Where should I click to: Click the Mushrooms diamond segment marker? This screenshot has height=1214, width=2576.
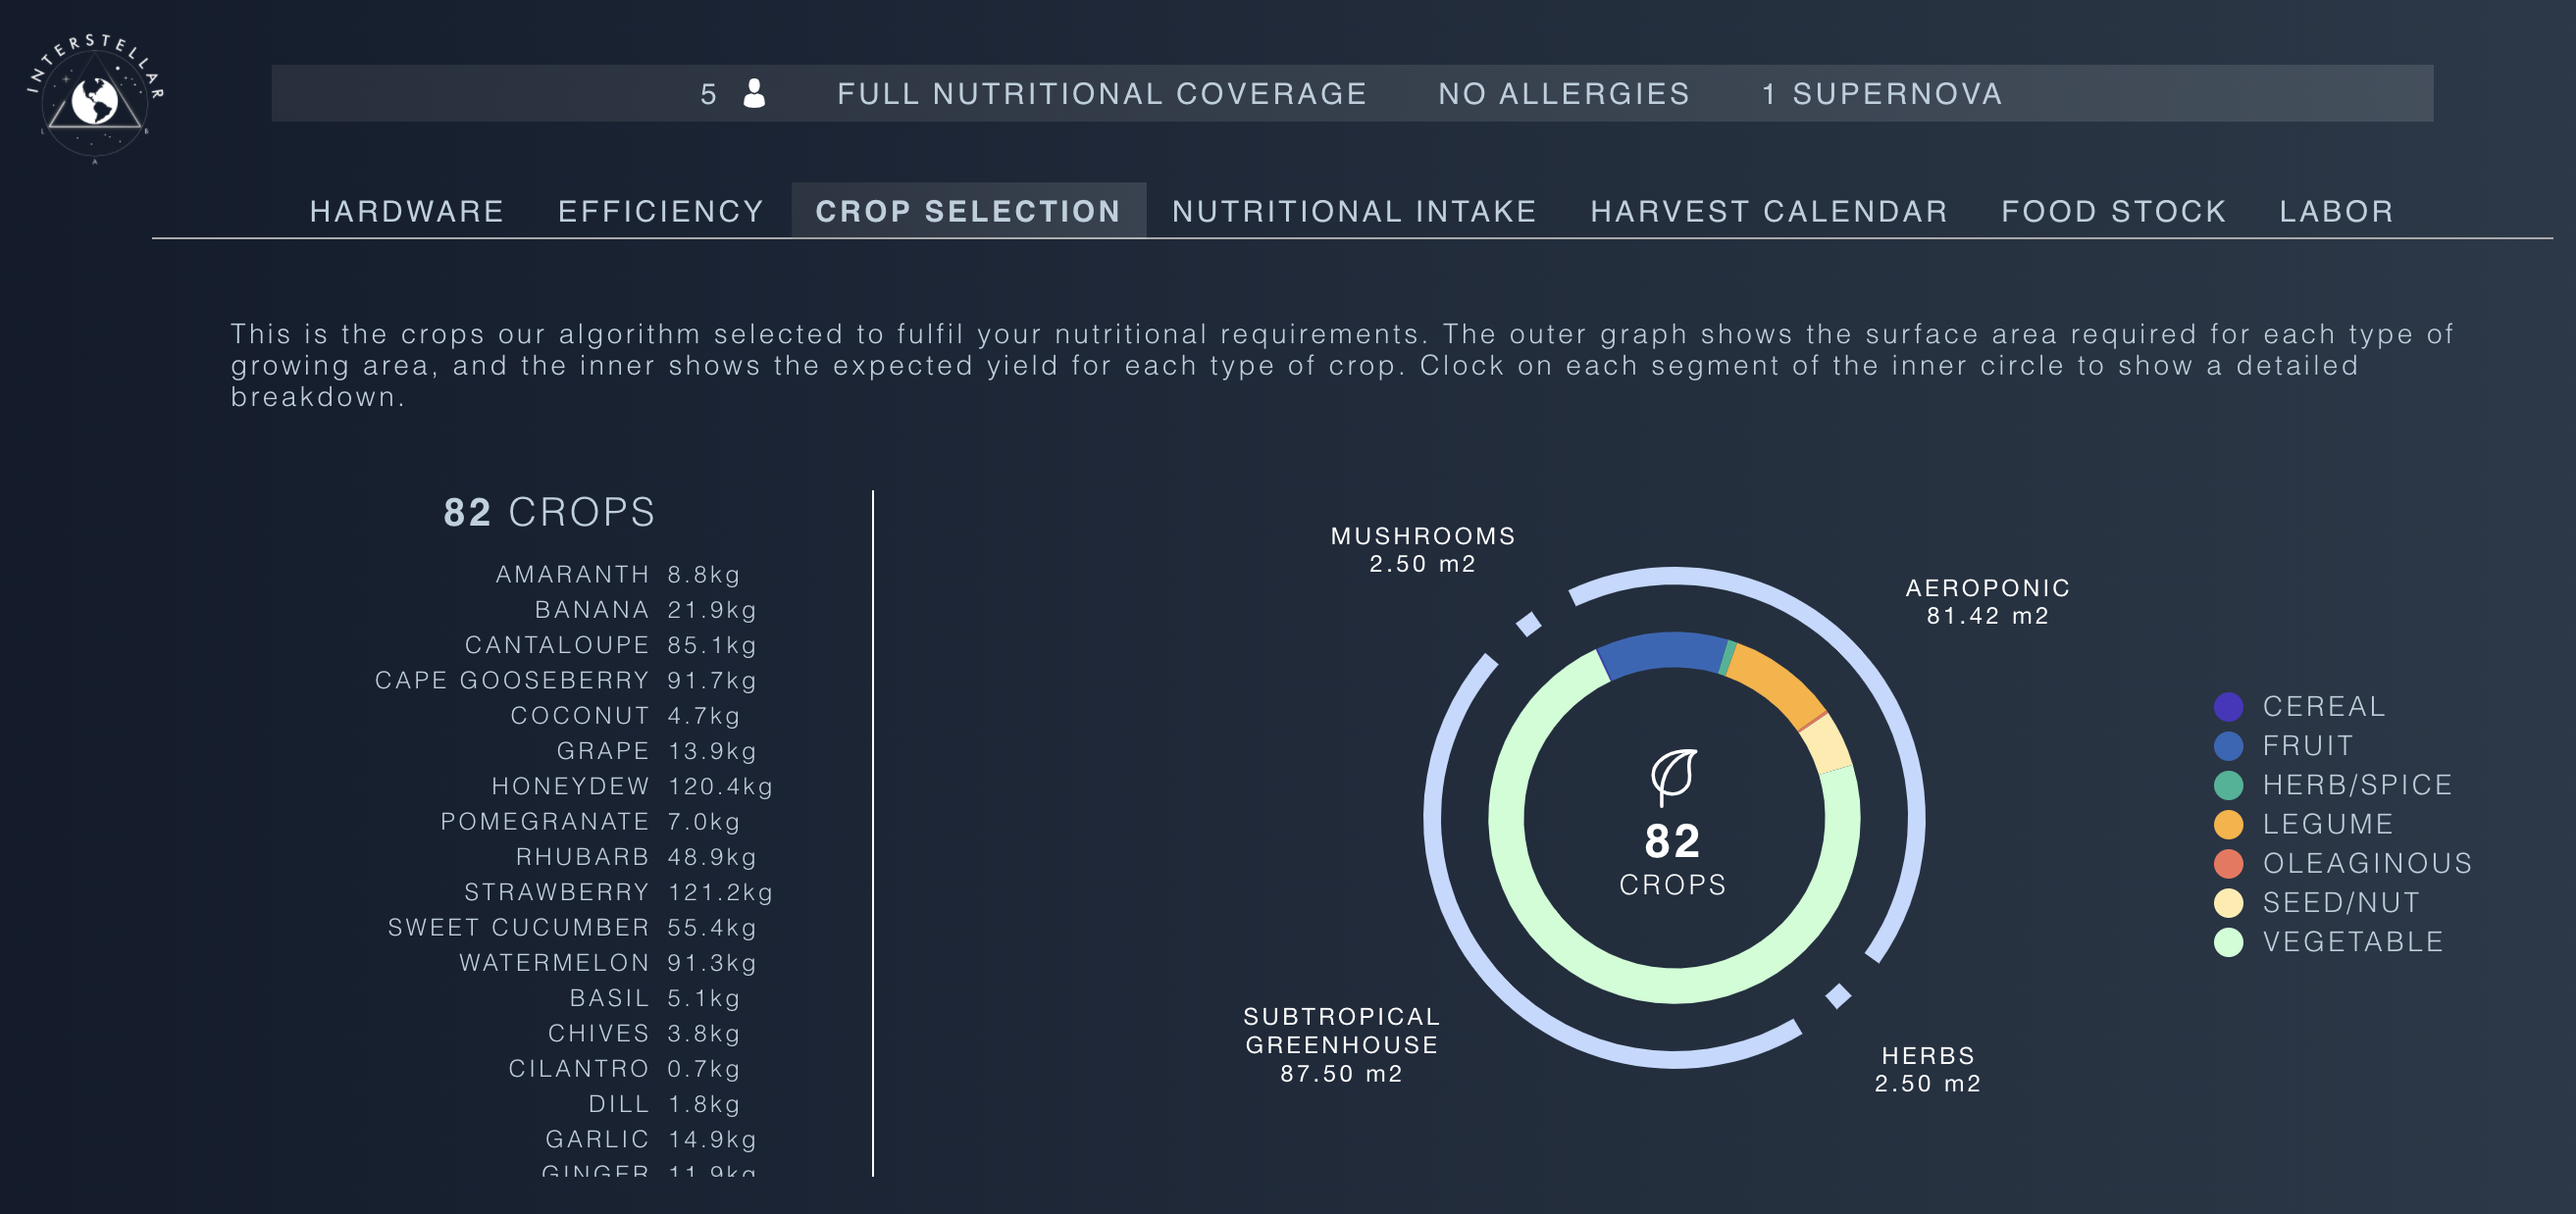1528,624
